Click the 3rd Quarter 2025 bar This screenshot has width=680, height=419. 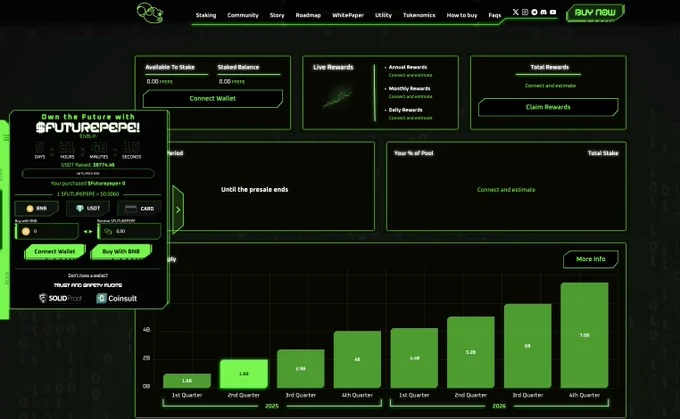click(x=301, y=369)
